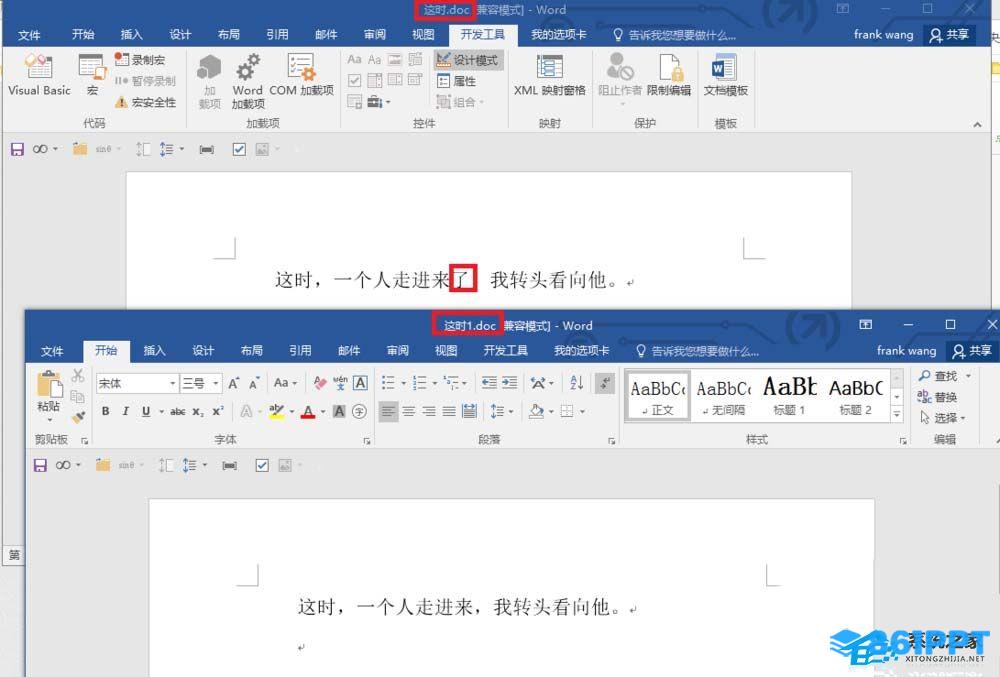This screenshot has width=1000, height=677.
Task: Toggle subscript formatting
Action: point(198,411)
